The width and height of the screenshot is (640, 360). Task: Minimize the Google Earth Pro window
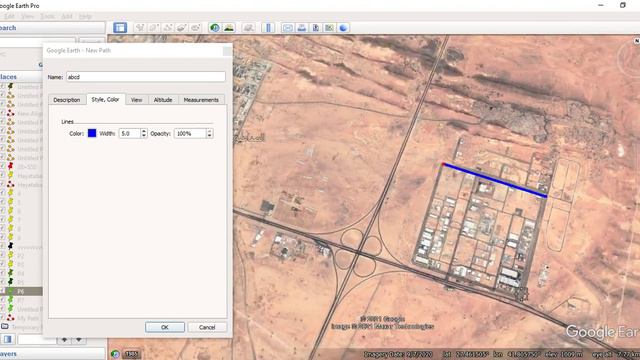601,5
